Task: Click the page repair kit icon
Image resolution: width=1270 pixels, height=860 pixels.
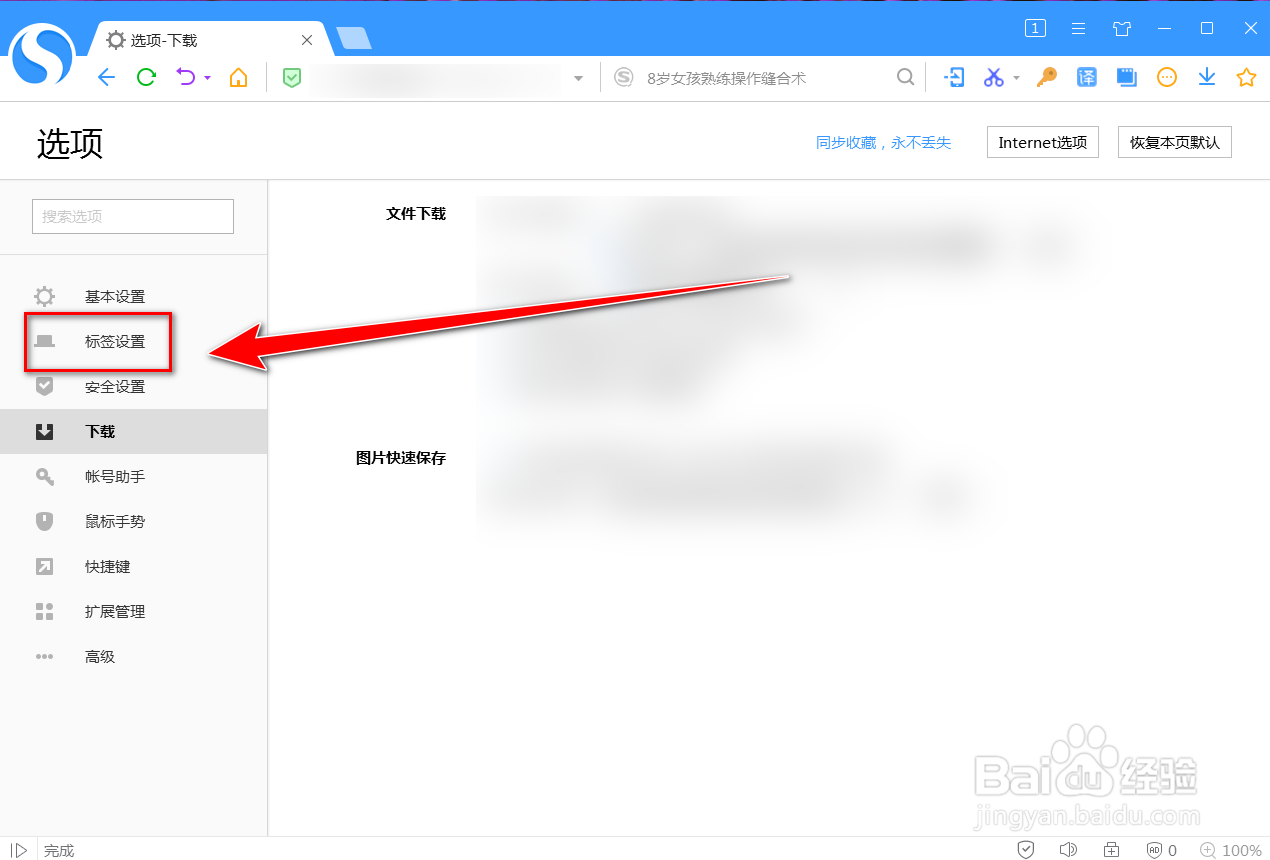Action: pyautogui.click(x=1111, y=849)
